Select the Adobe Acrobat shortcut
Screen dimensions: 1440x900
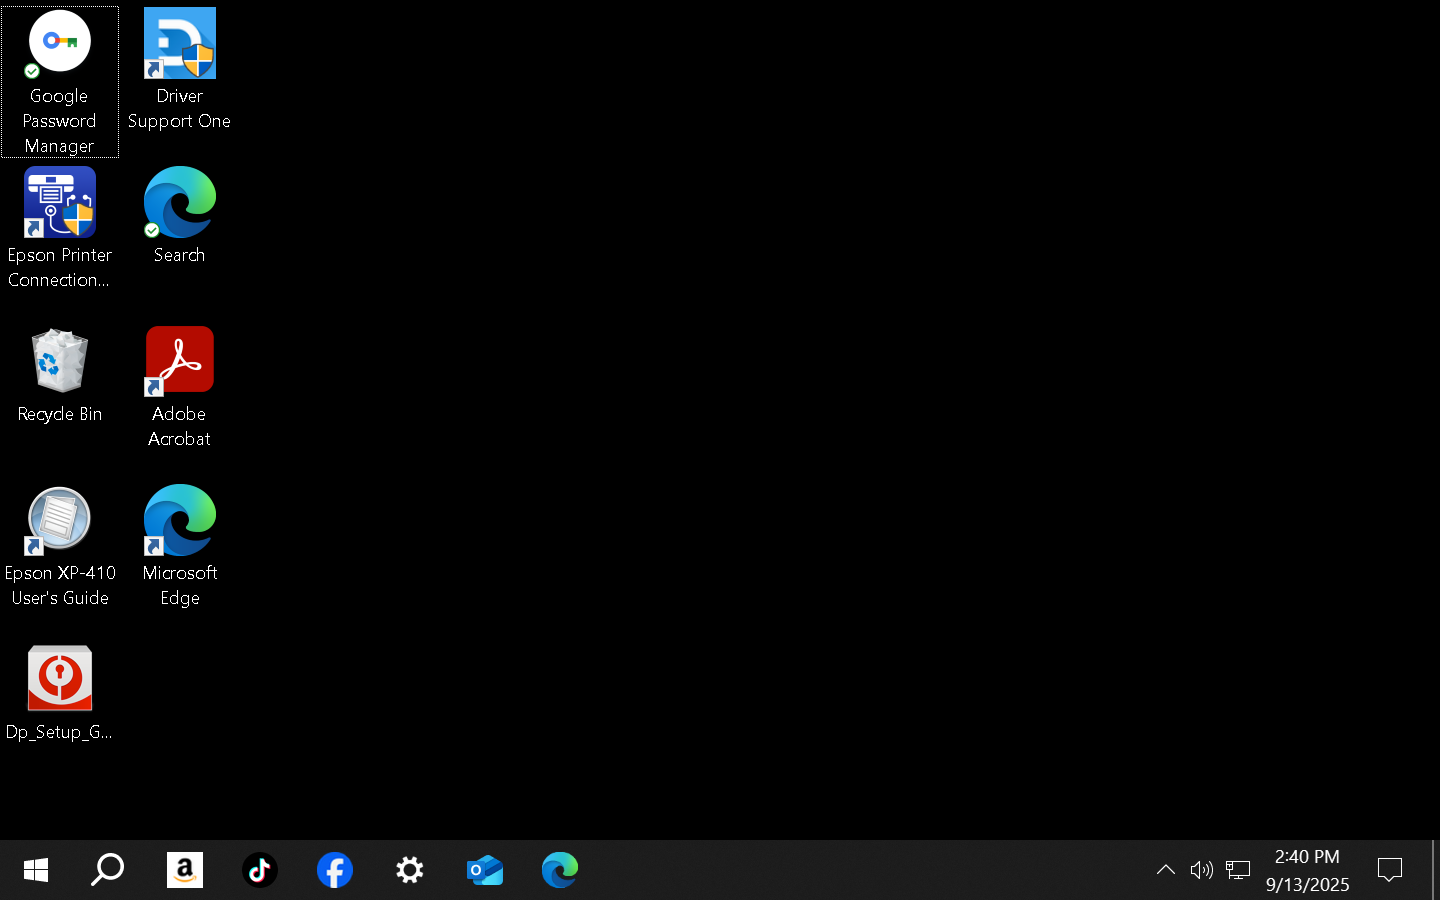click(180, 388)
